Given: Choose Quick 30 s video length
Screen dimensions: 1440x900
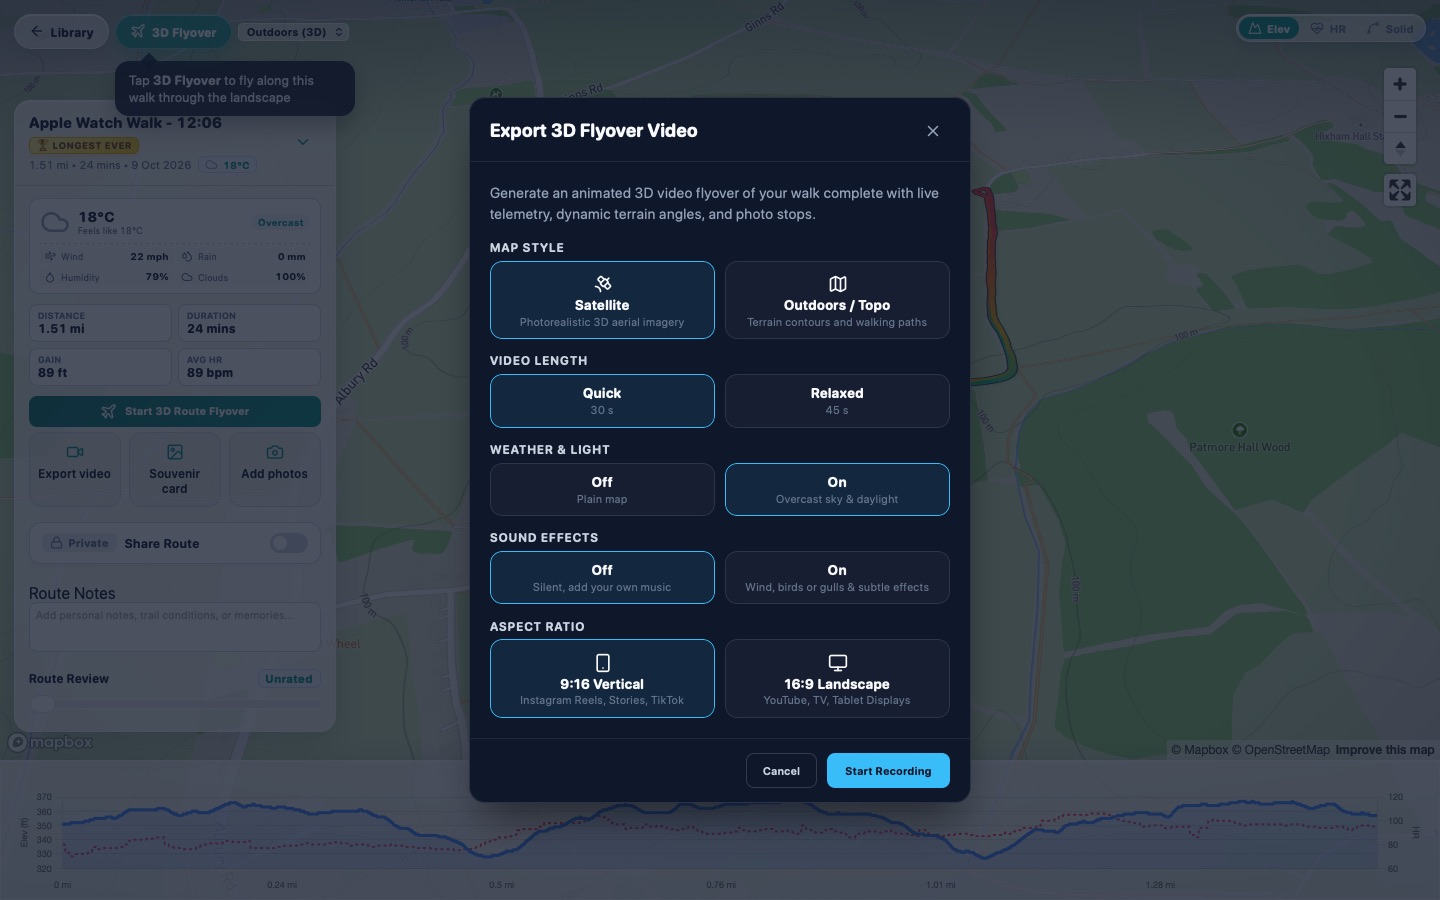Looking at the screenshot, I should coord(602,401).
